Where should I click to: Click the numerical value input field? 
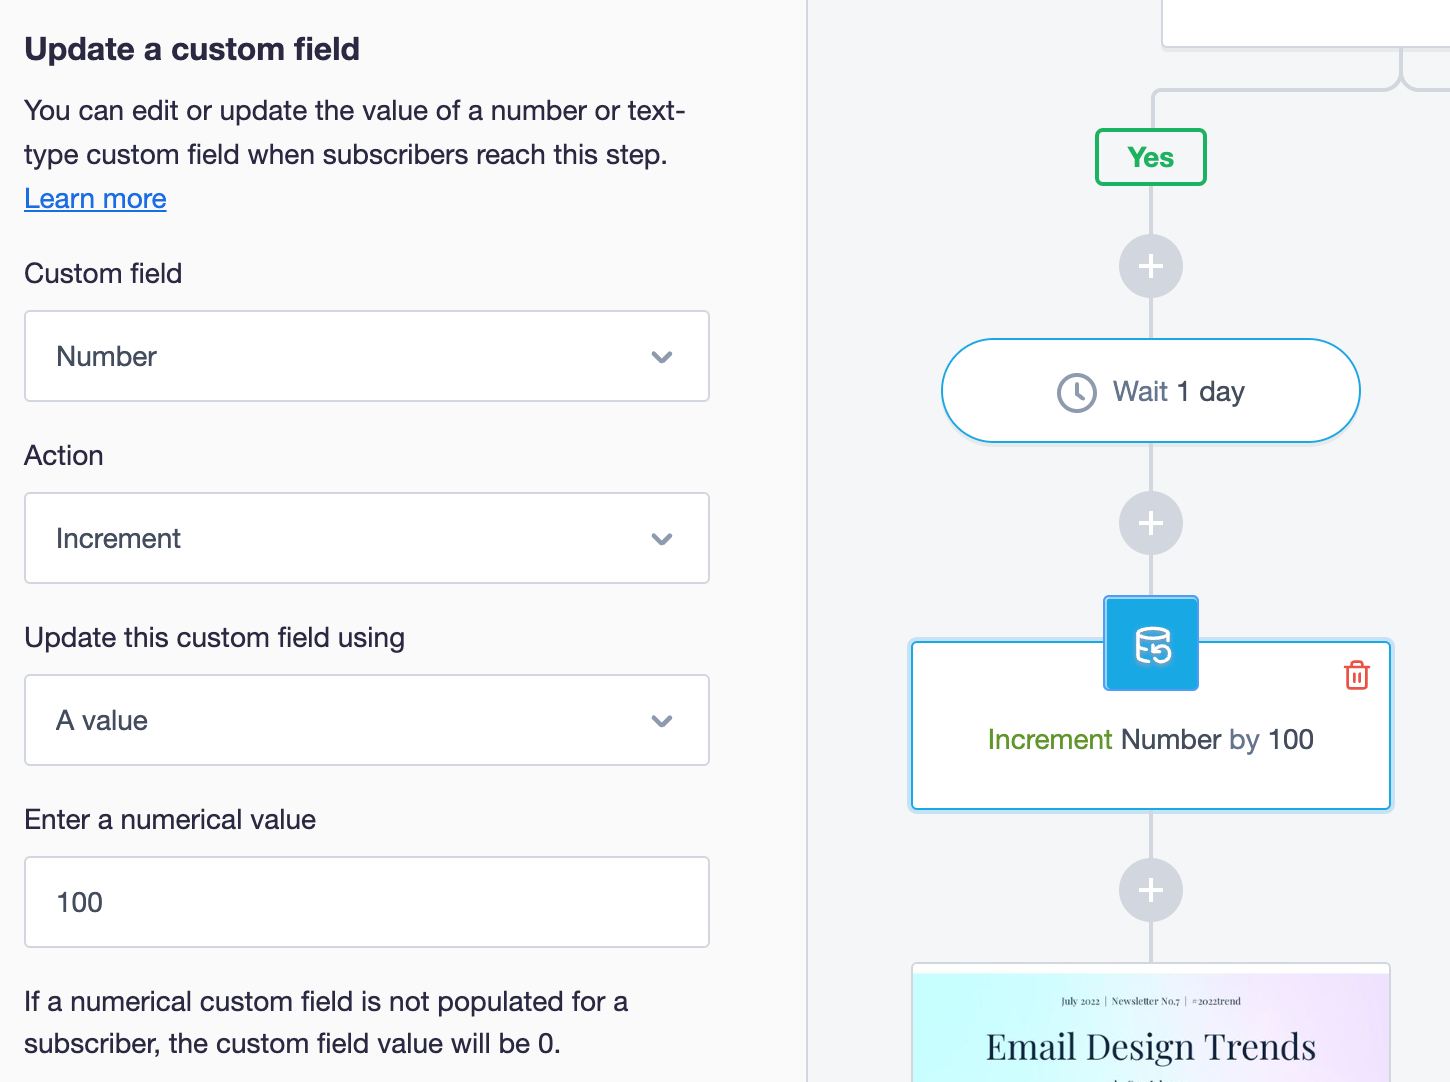[x=366, y=902]
